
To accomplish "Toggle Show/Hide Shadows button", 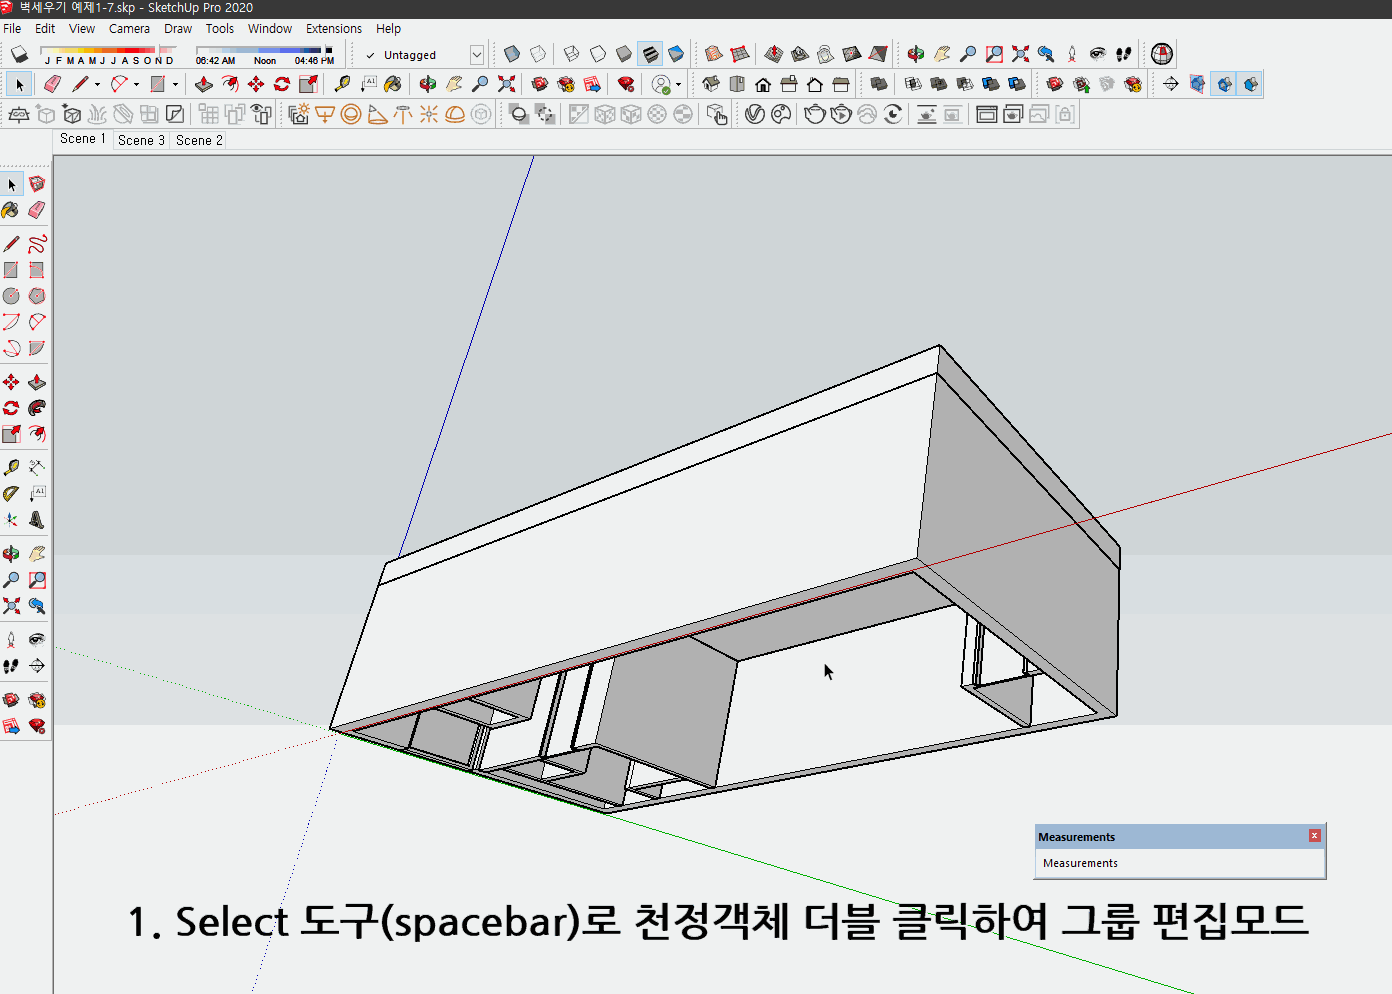I will coord(19,54).
